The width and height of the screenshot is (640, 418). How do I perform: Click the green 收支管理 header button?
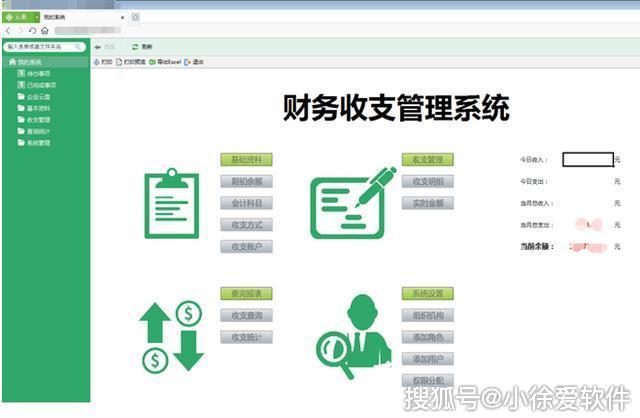point(428,160)
